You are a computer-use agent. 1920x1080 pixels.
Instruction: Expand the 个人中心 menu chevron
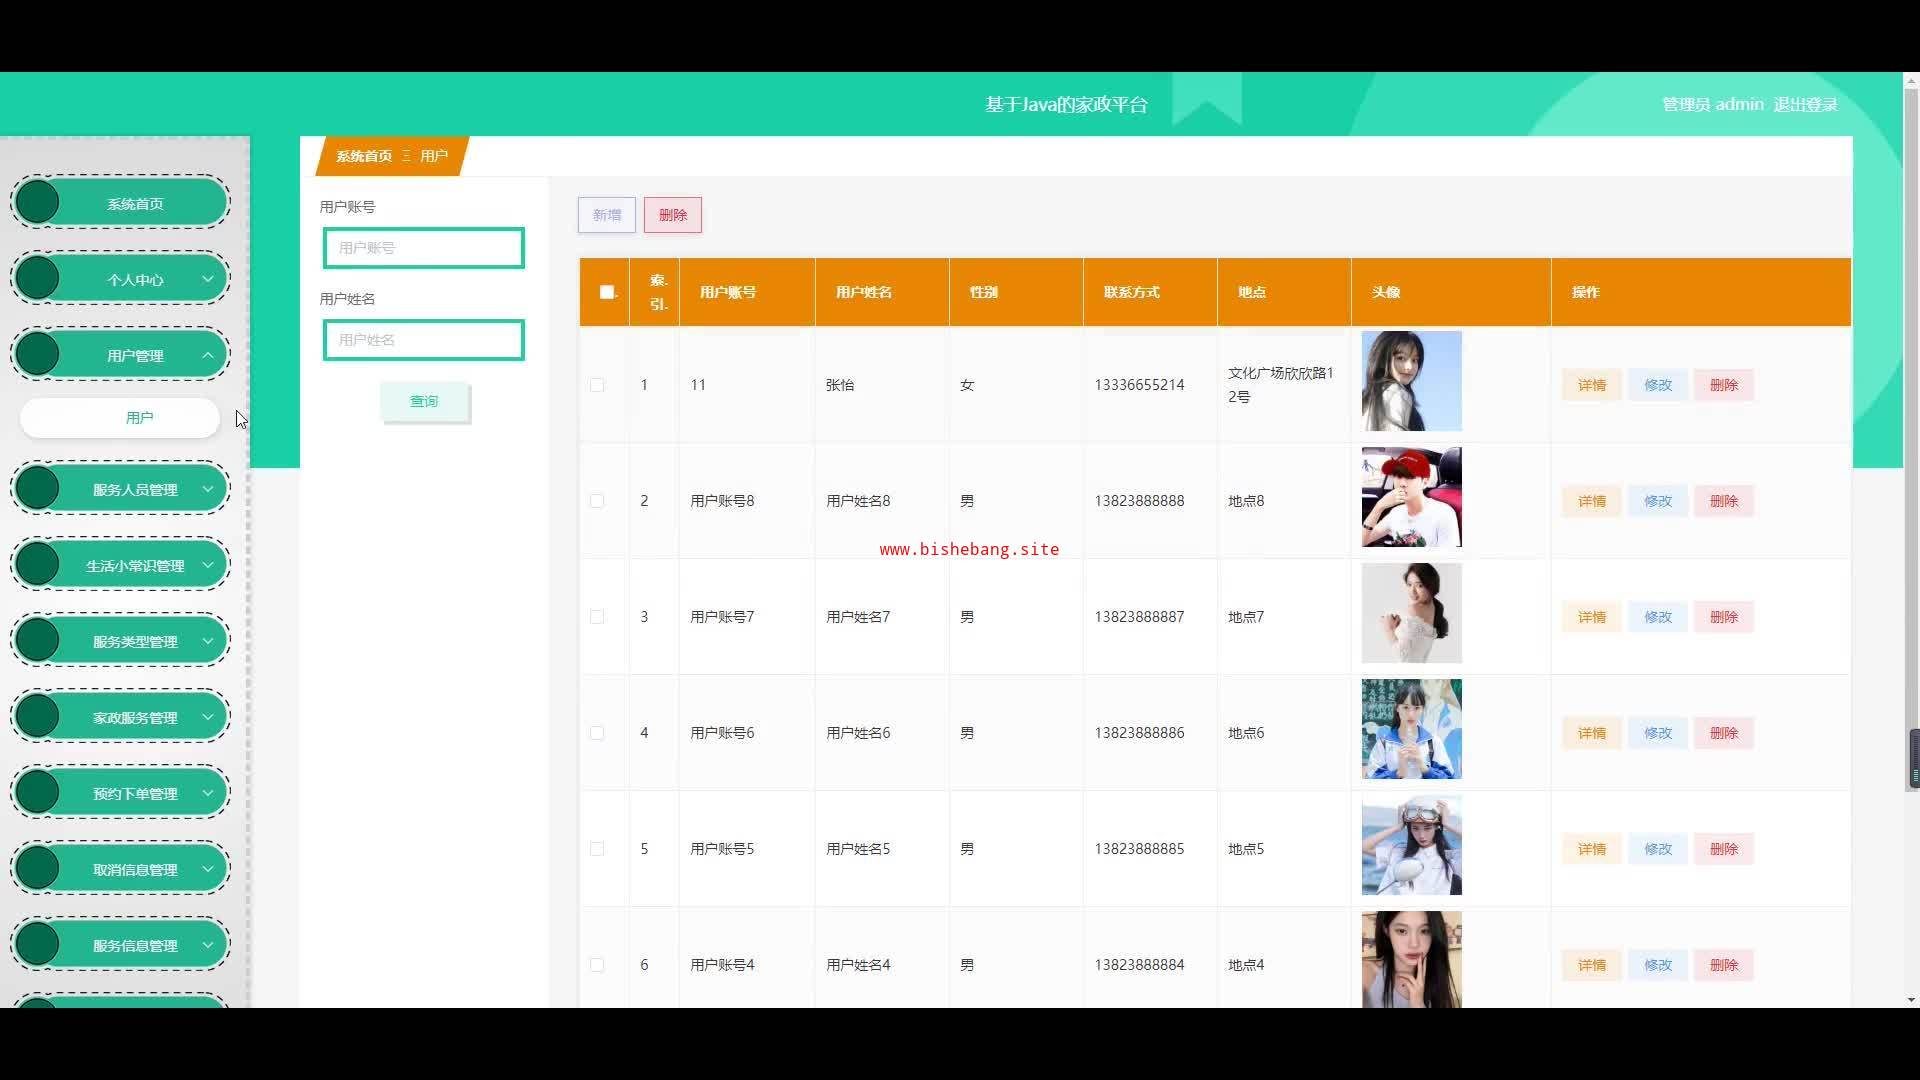(x=208, y=279)
